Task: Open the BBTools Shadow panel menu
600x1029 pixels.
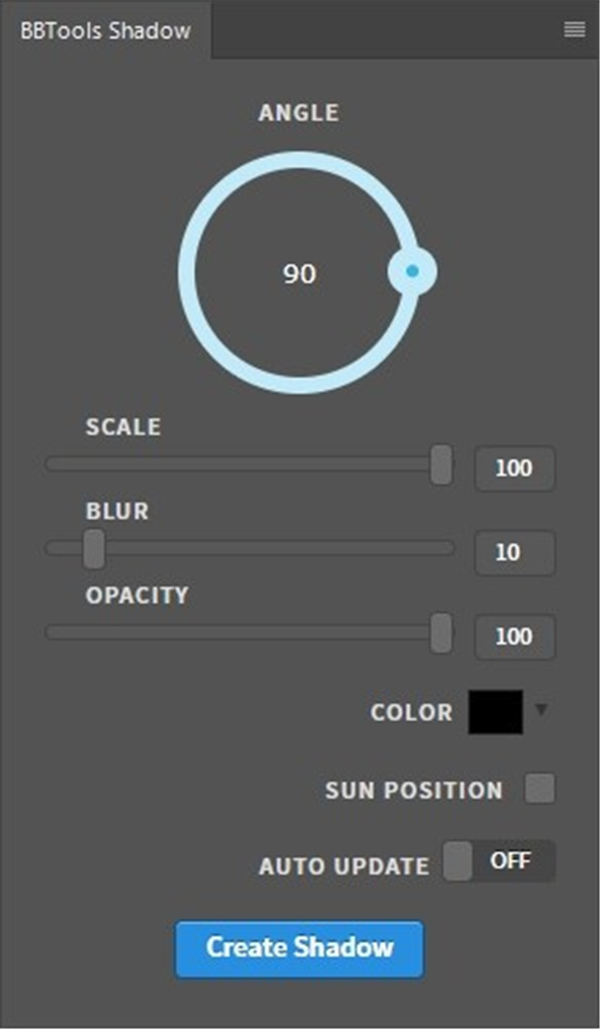Action: (574, 29)
